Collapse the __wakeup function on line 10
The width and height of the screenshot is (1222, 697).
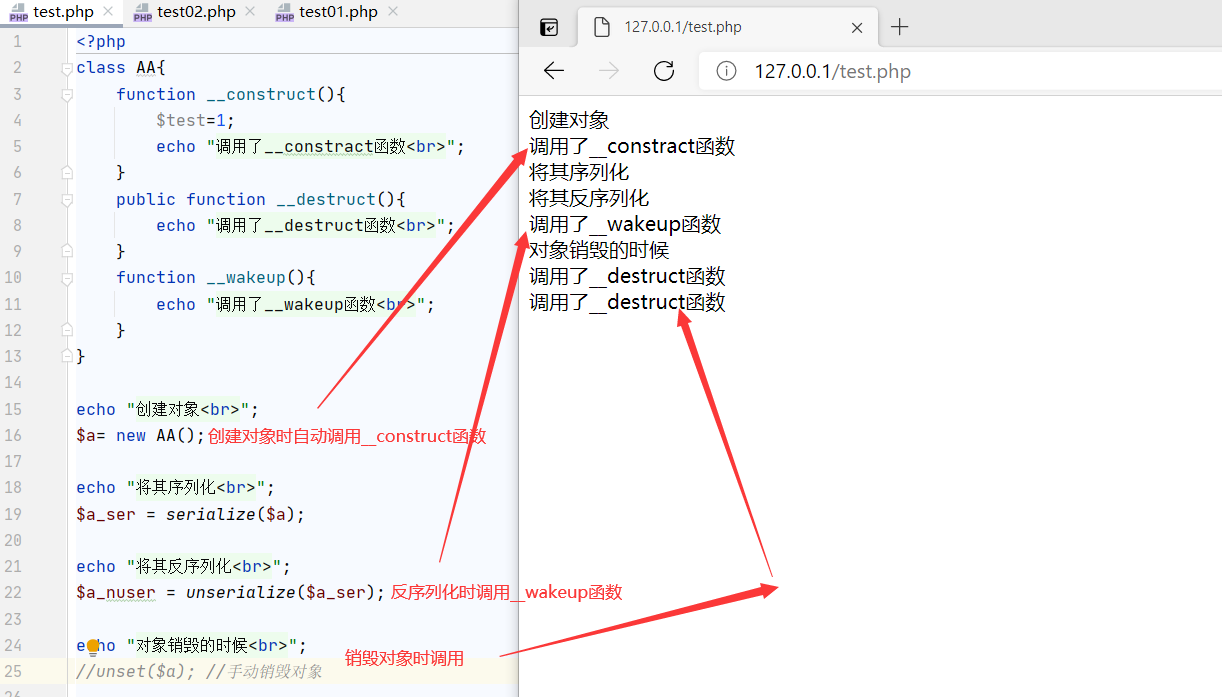(67, 277)
